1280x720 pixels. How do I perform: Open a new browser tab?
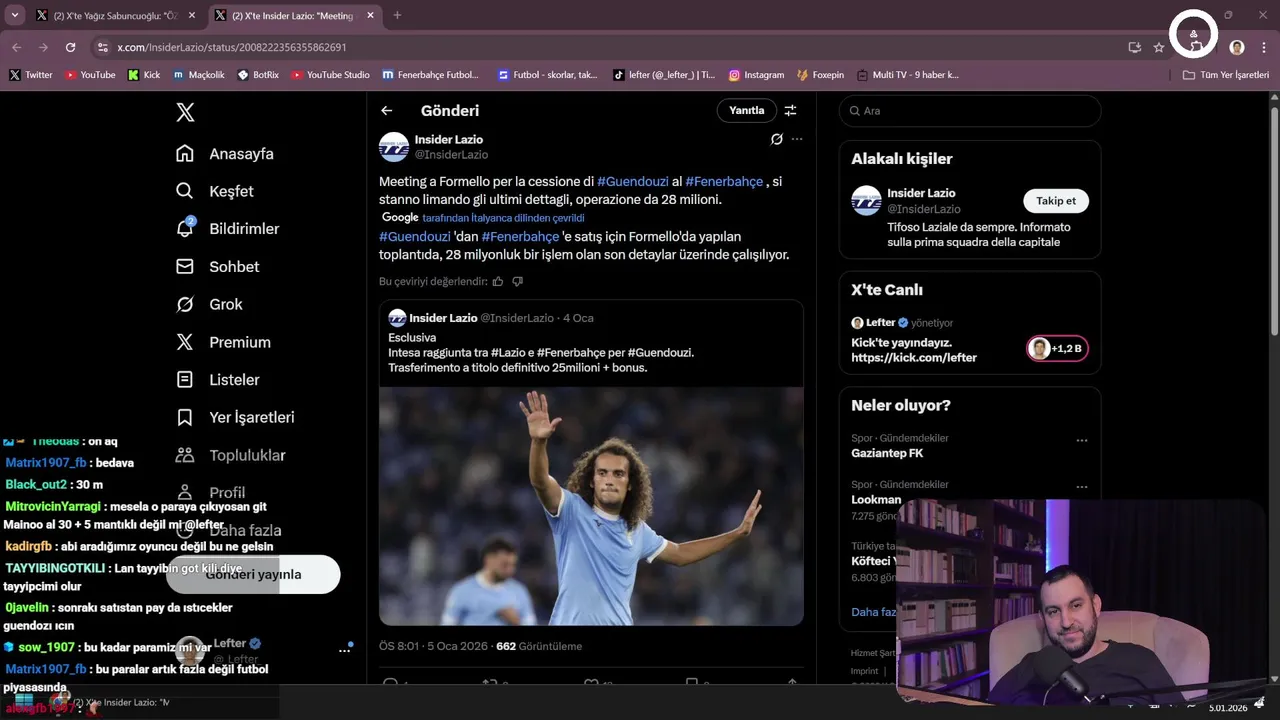[397, 16]
